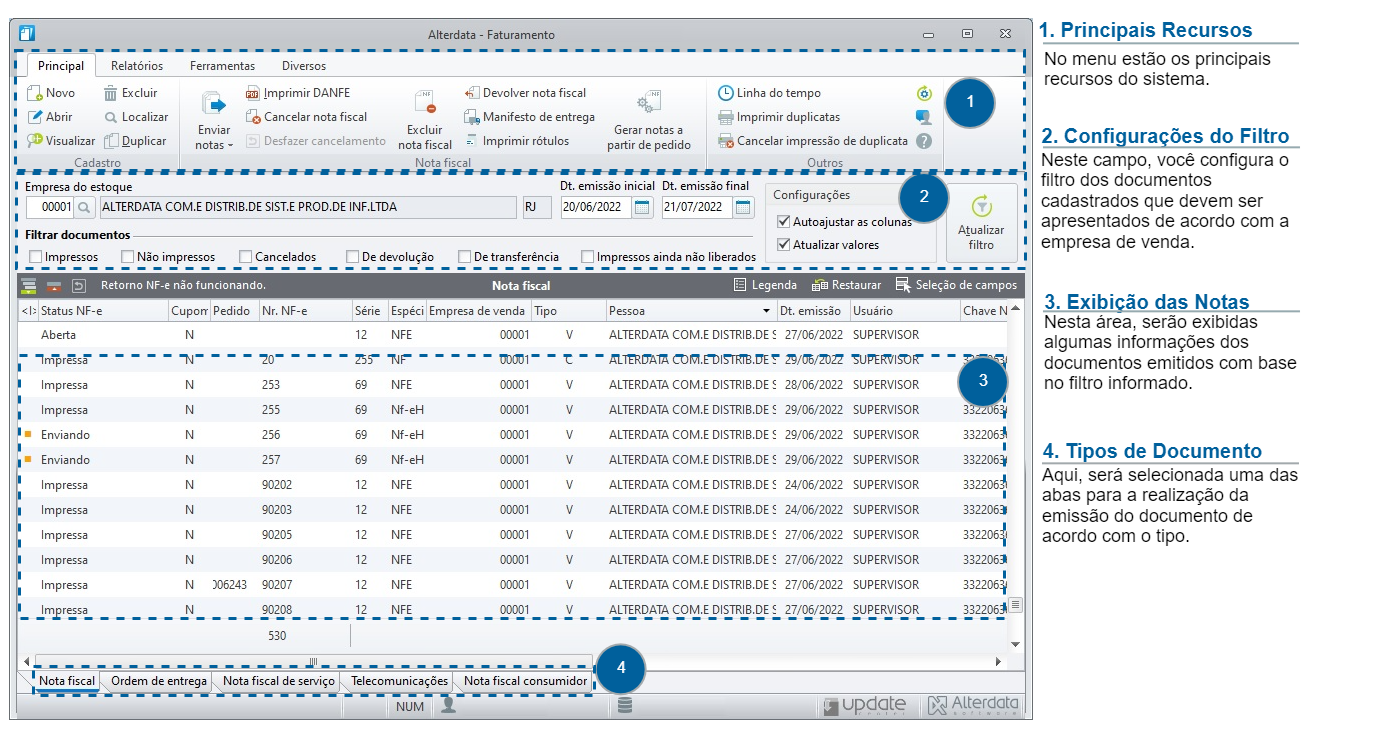Click the horizontal scrollbar thumb under the grid
Screen dimensions: 1378x740
pos(313,661)
